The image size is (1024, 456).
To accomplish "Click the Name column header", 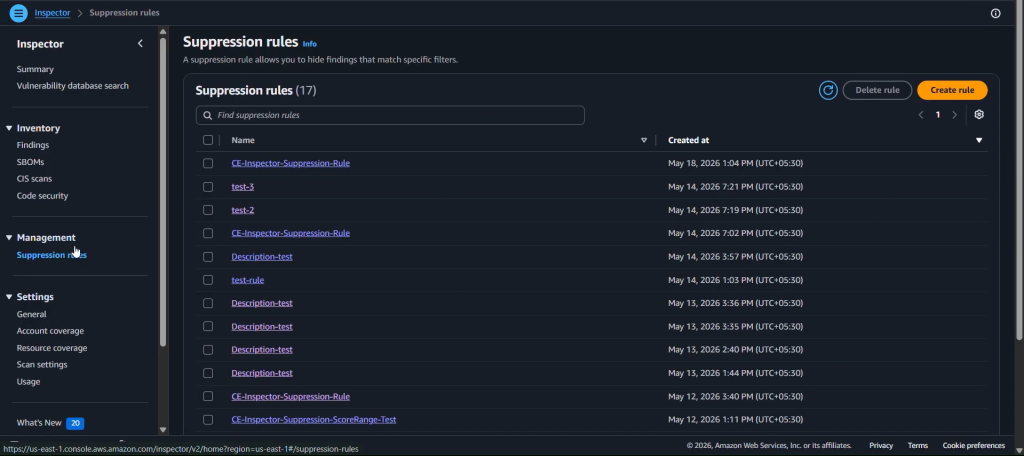I will 243,140.
